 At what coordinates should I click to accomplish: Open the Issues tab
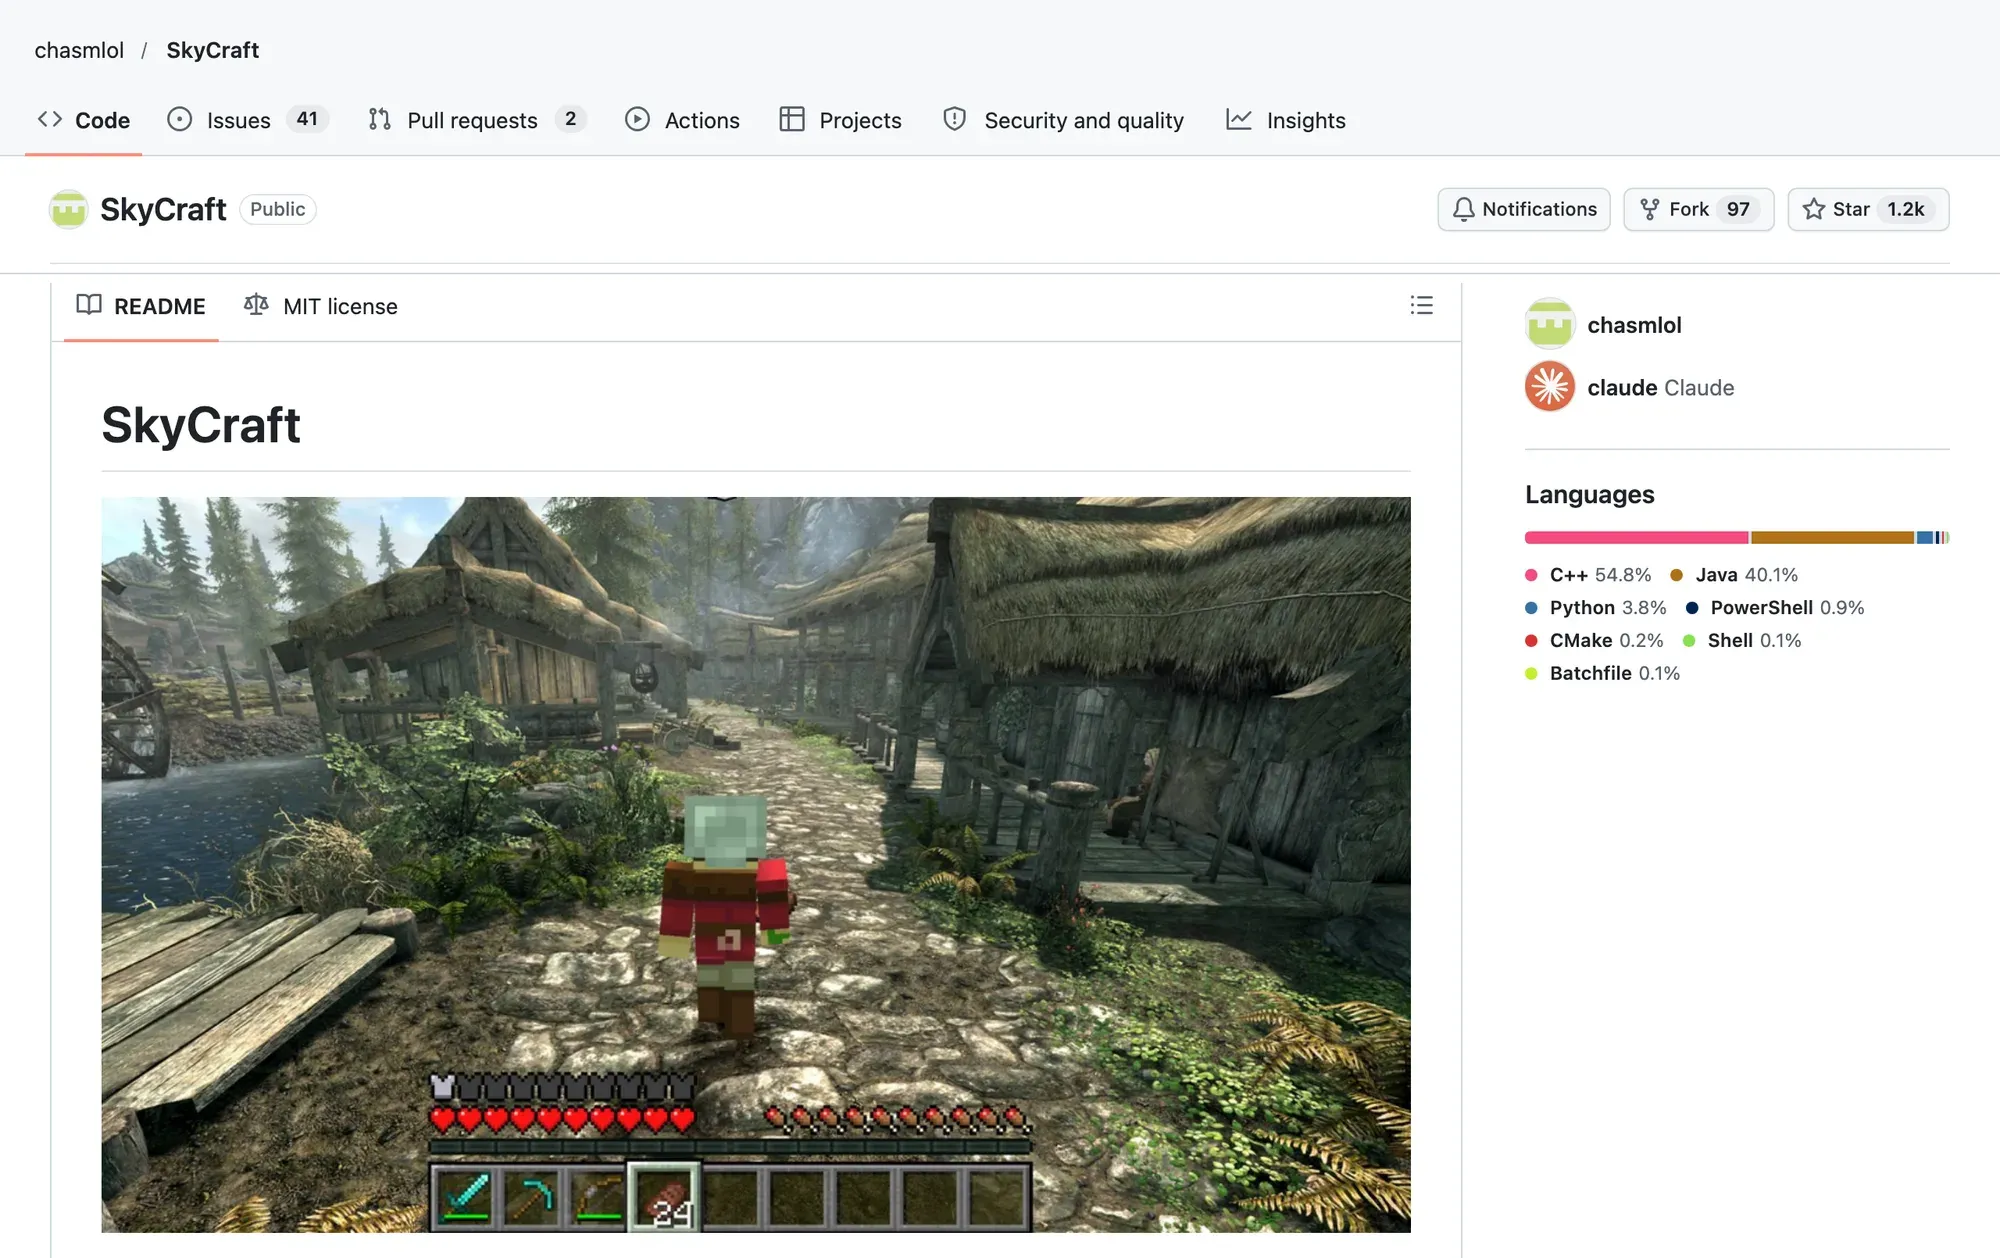pyautogui.click(x=248, y=120)
